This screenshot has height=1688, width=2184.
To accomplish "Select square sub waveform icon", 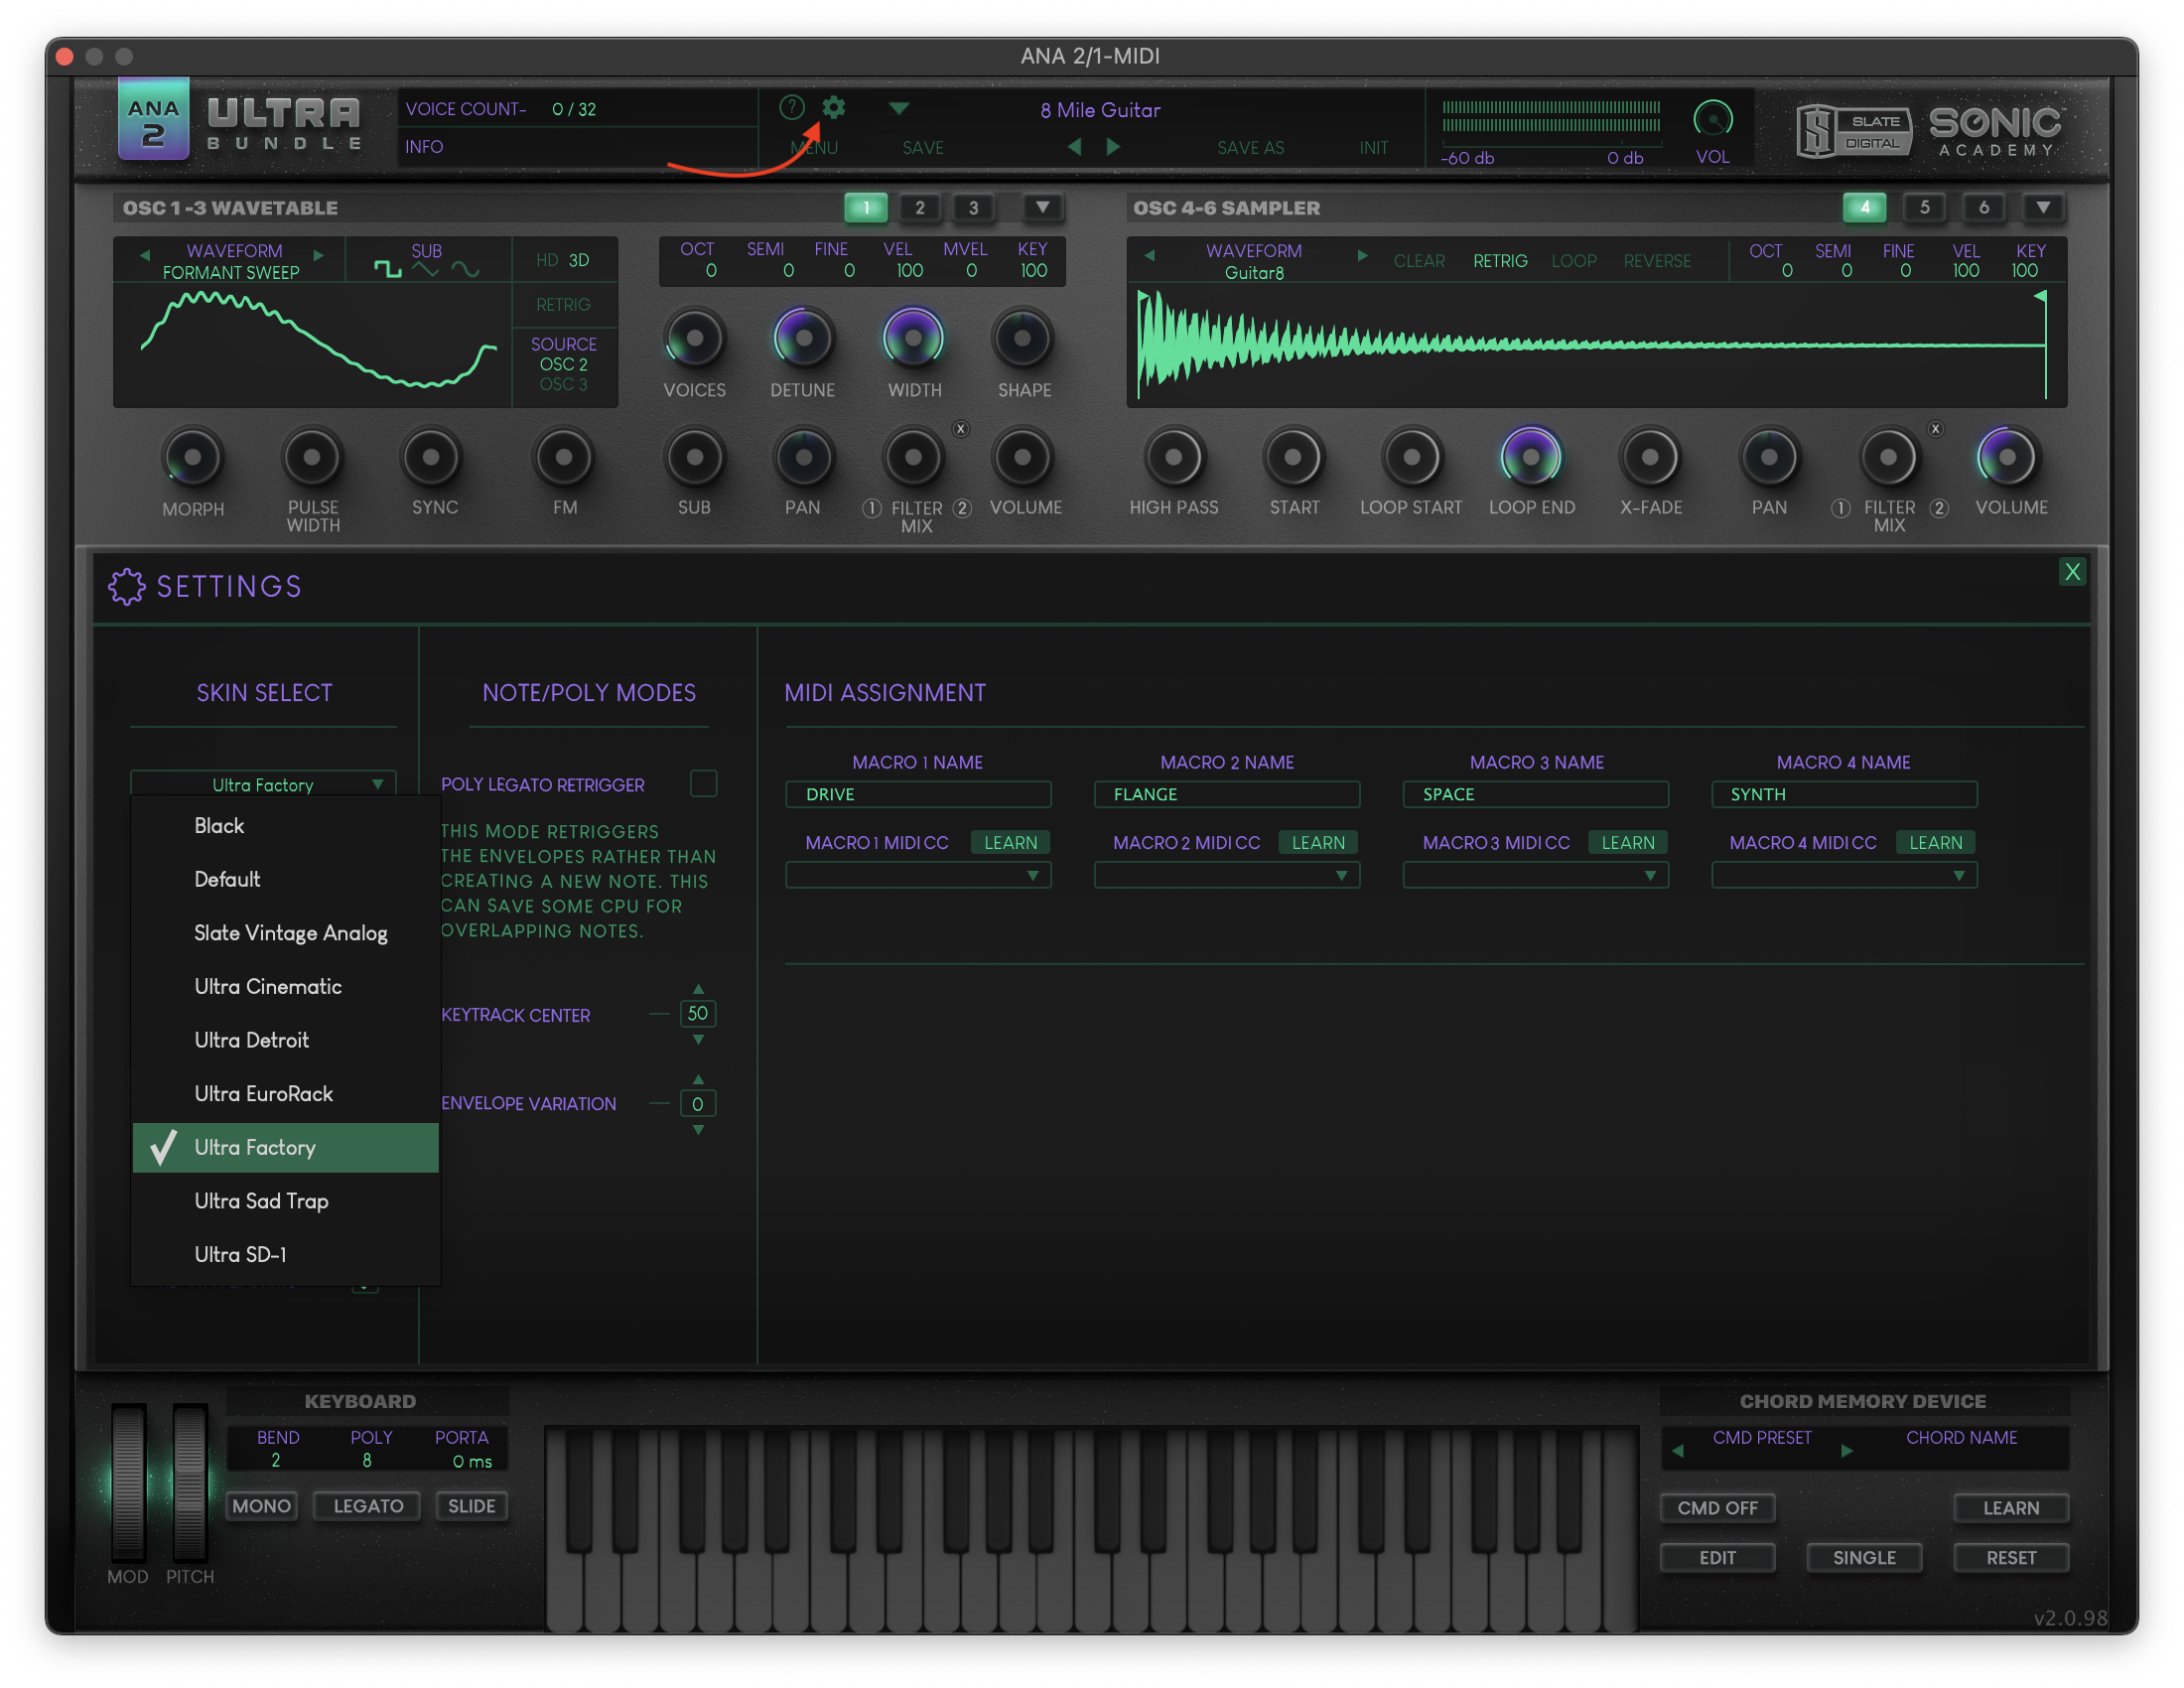I will pos(388,269).
